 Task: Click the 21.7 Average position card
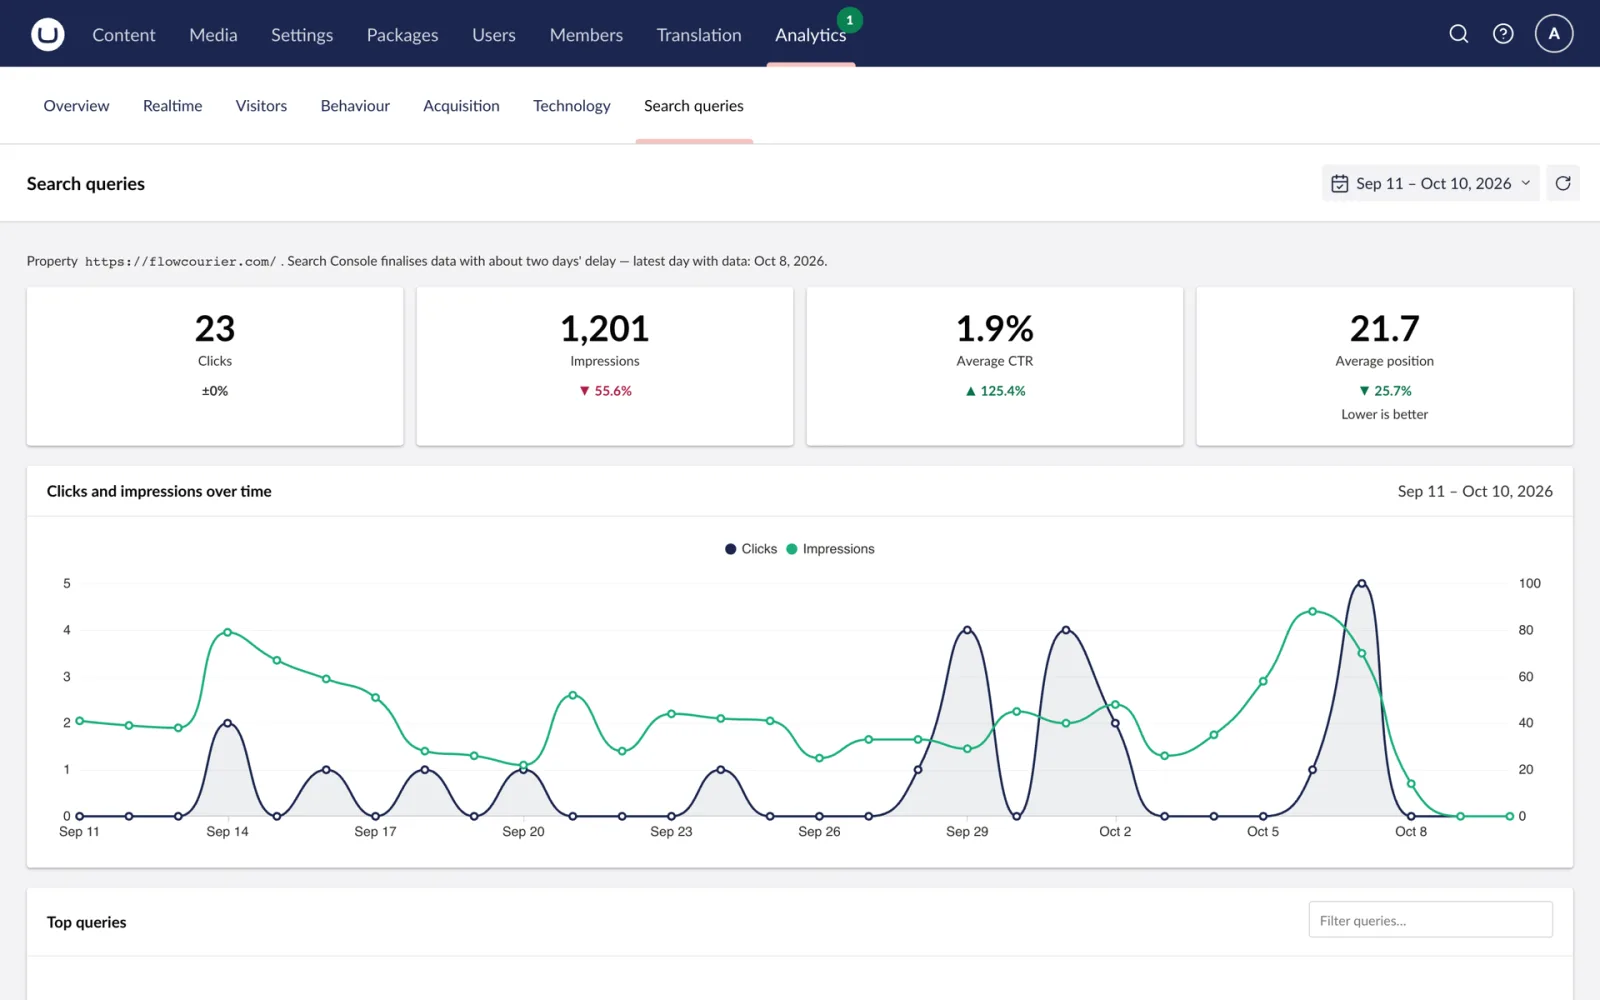(x=1385, y=366)
